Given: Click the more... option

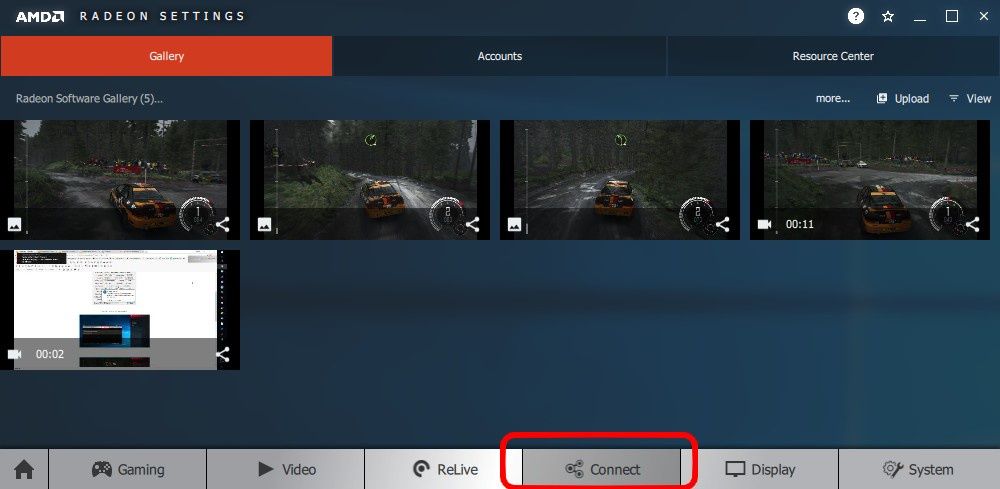Looking at the screenshot, I should click(832, 98).
